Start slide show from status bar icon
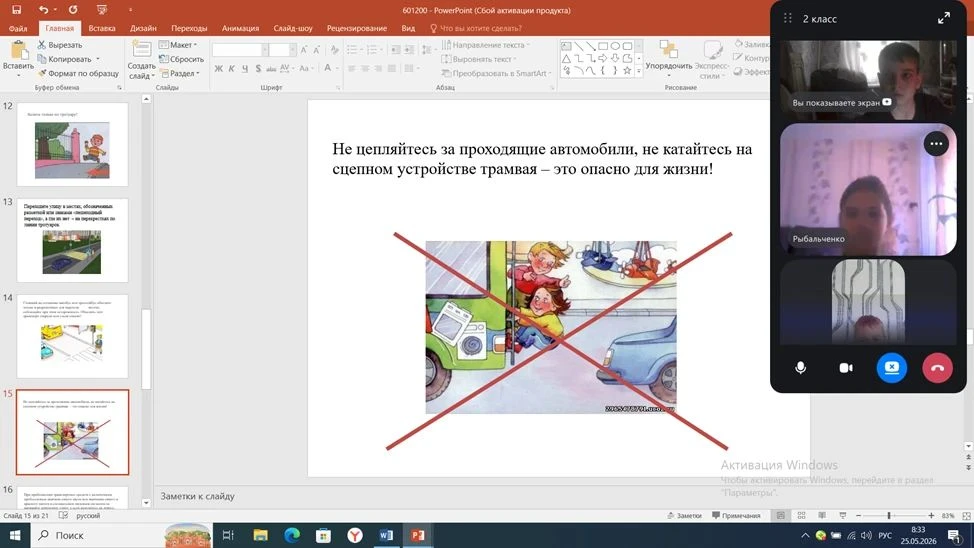Viewport: 974px width, 548px height. [842, 516]
